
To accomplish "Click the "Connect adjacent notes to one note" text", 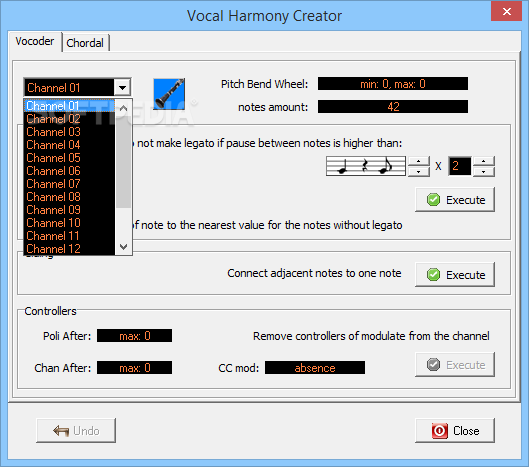I will point(314,273).
